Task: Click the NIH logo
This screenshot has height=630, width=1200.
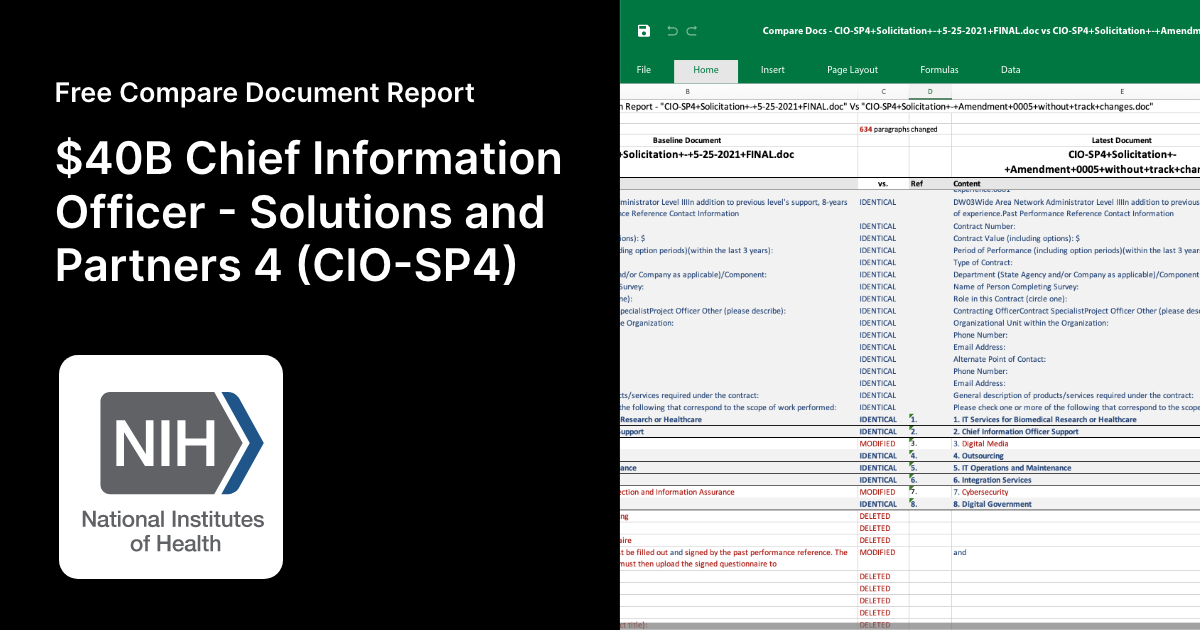Action: pyautogui.click(x=170, y=465)
